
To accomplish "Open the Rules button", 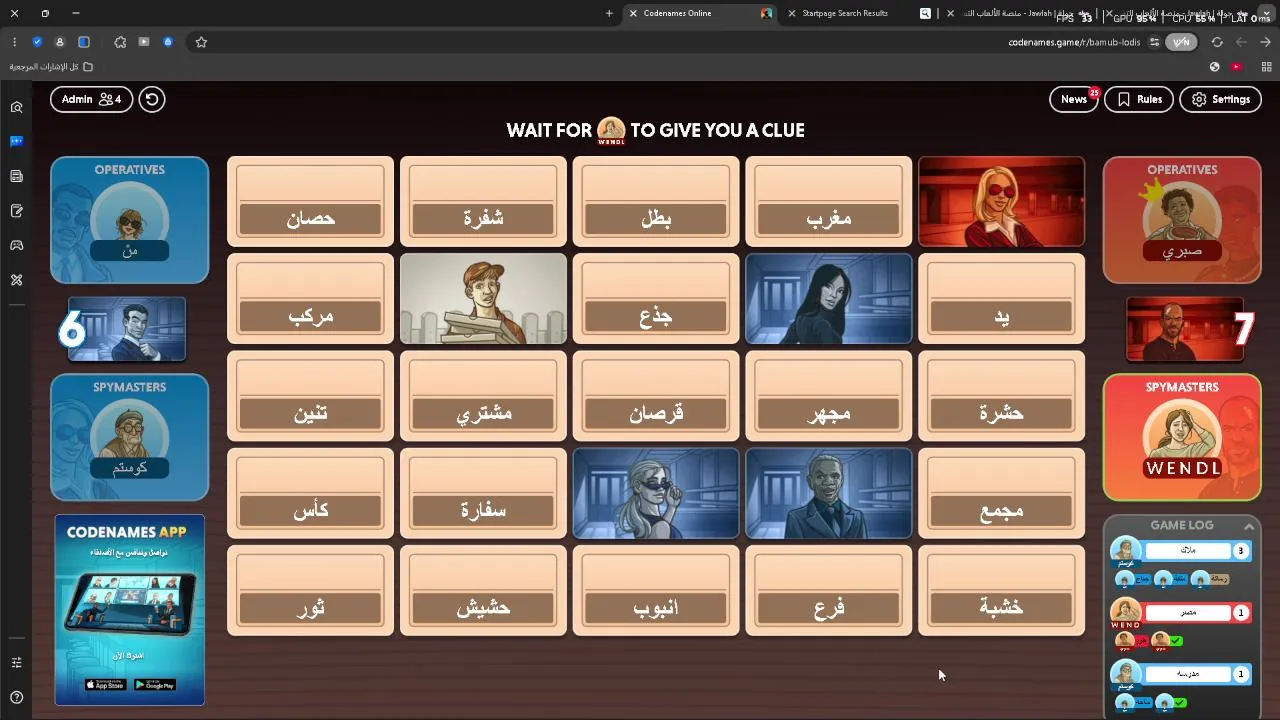I will 1139,99.
